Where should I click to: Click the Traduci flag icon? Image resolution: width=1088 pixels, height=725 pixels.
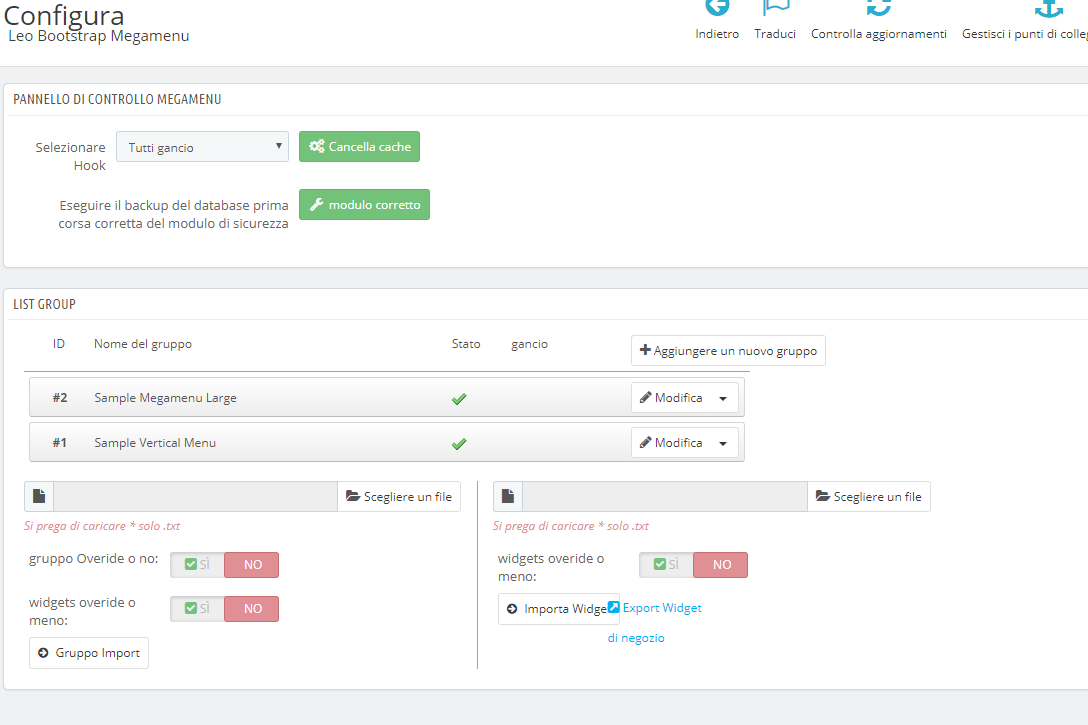775,8
